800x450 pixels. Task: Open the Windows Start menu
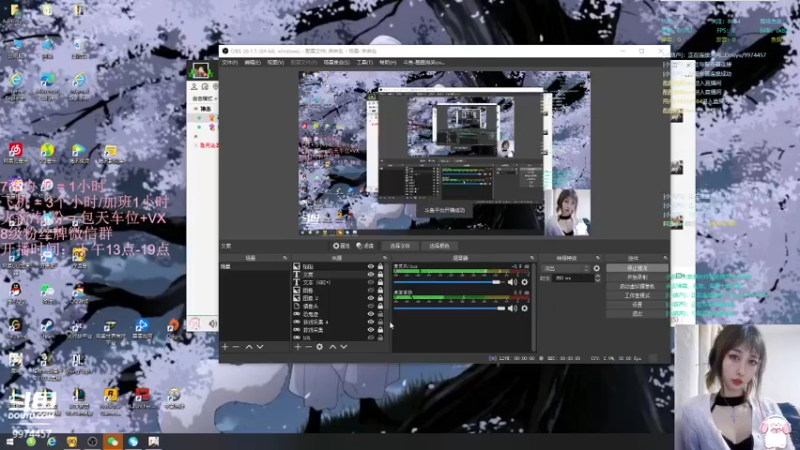(x=10, y=442)
